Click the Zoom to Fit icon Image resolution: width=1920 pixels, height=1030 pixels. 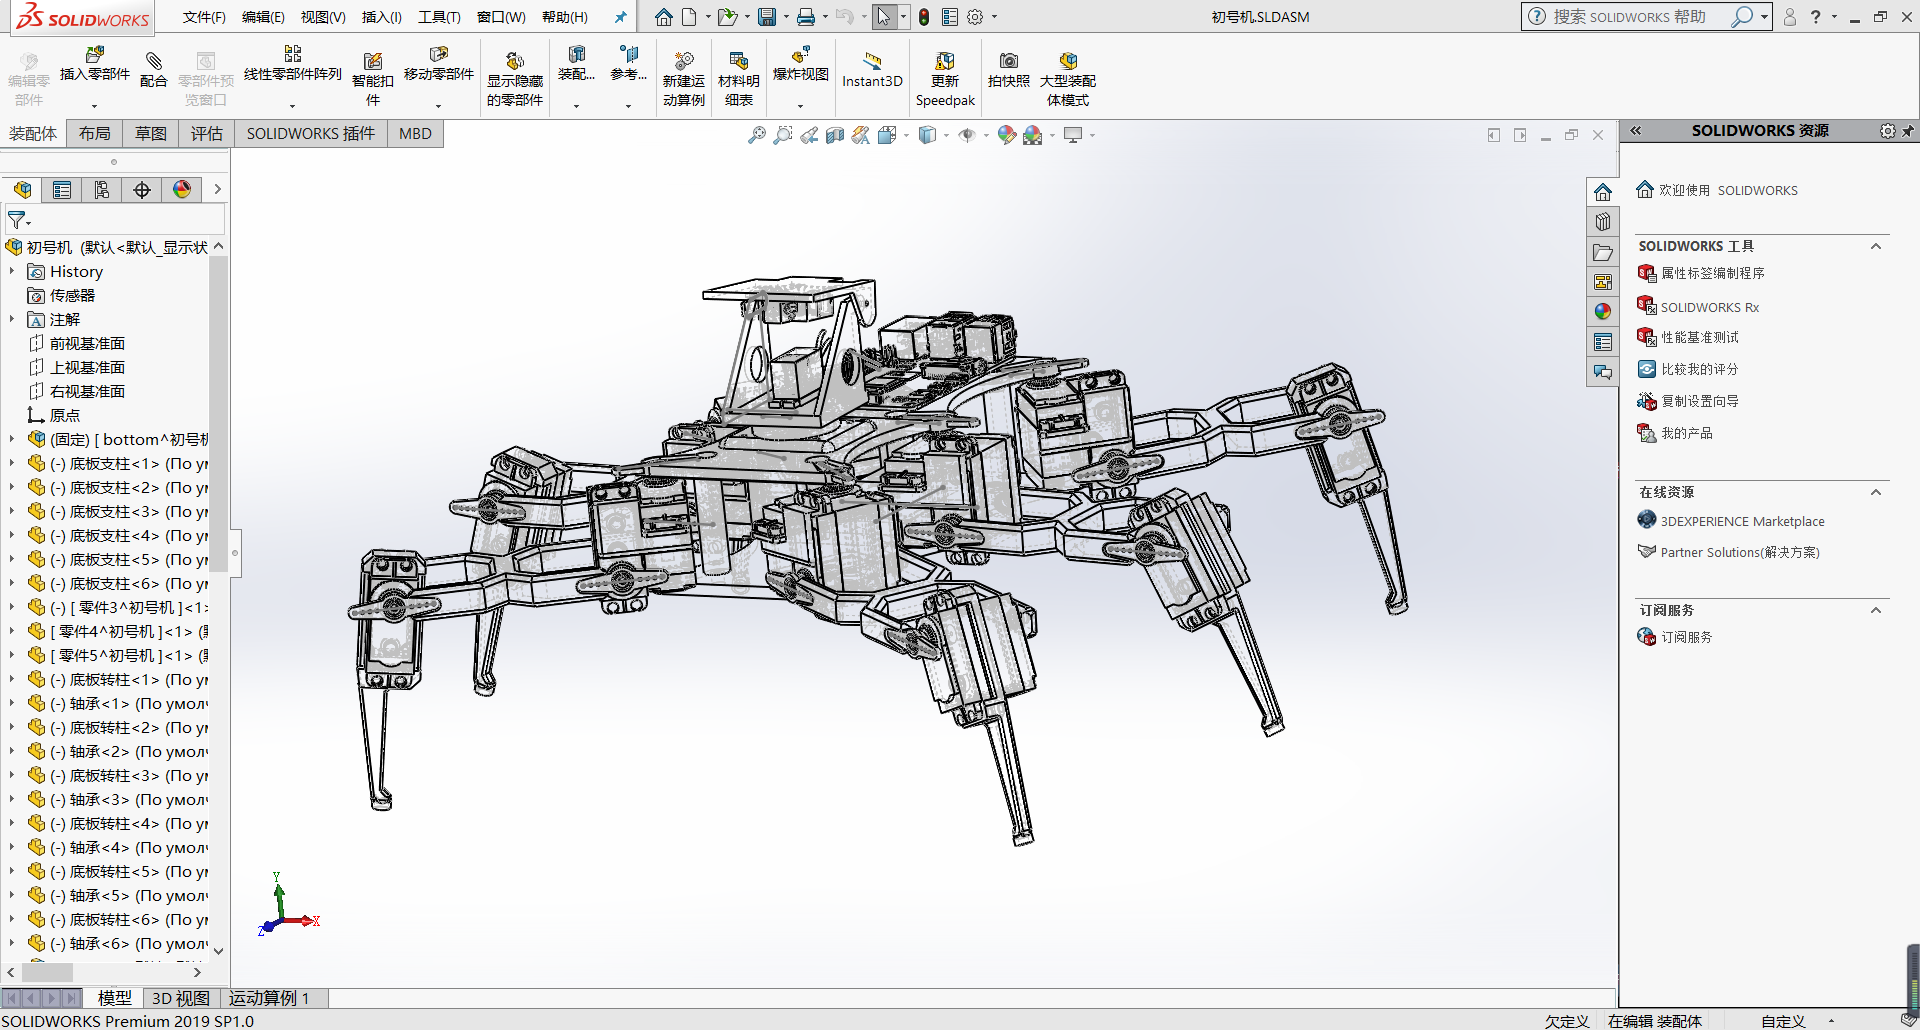click(757, 135)
